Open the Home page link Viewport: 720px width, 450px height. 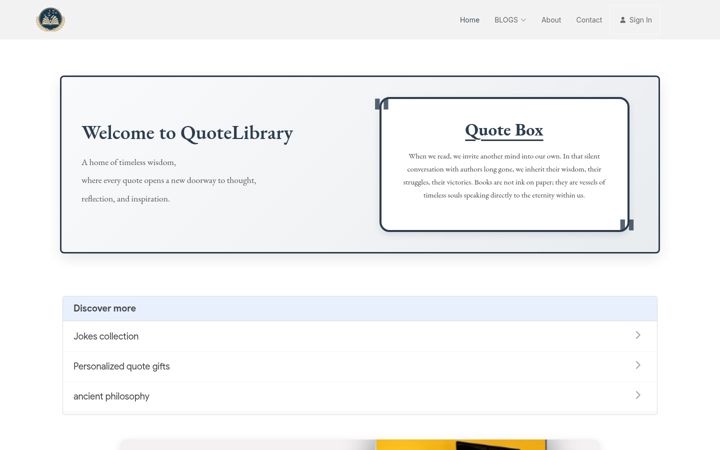pyautogui.click(x=469, y=20)
